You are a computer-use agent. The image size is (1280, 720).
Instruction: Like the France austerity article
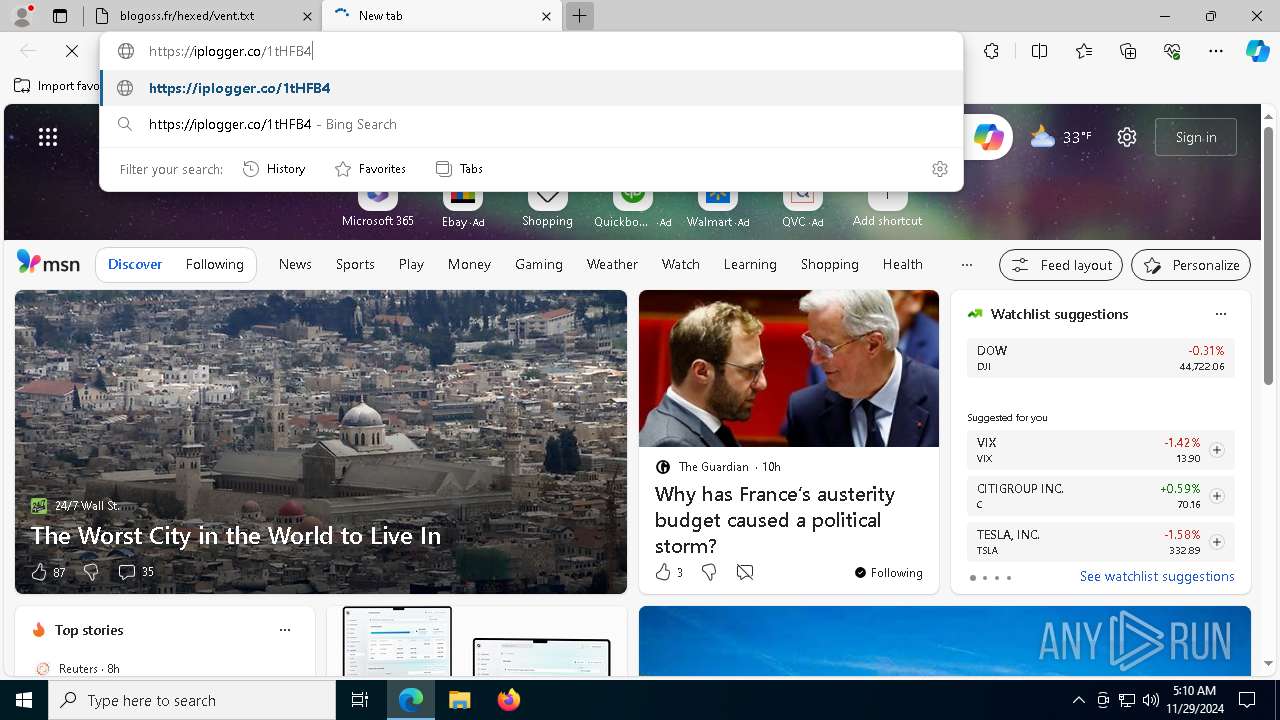[x=669, y=572]
